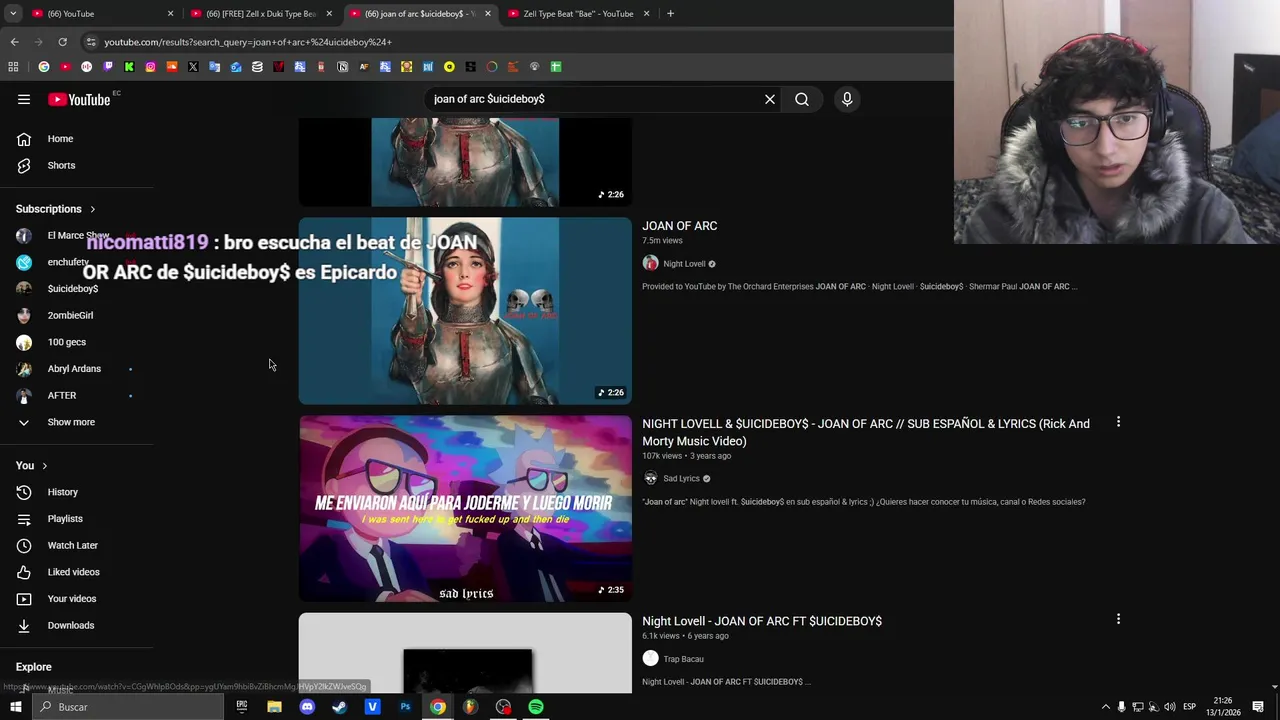Switch to the FREE Zell x Duki tab
Viewport: 1280px width, 720px height.
click(x=260, y=14)
